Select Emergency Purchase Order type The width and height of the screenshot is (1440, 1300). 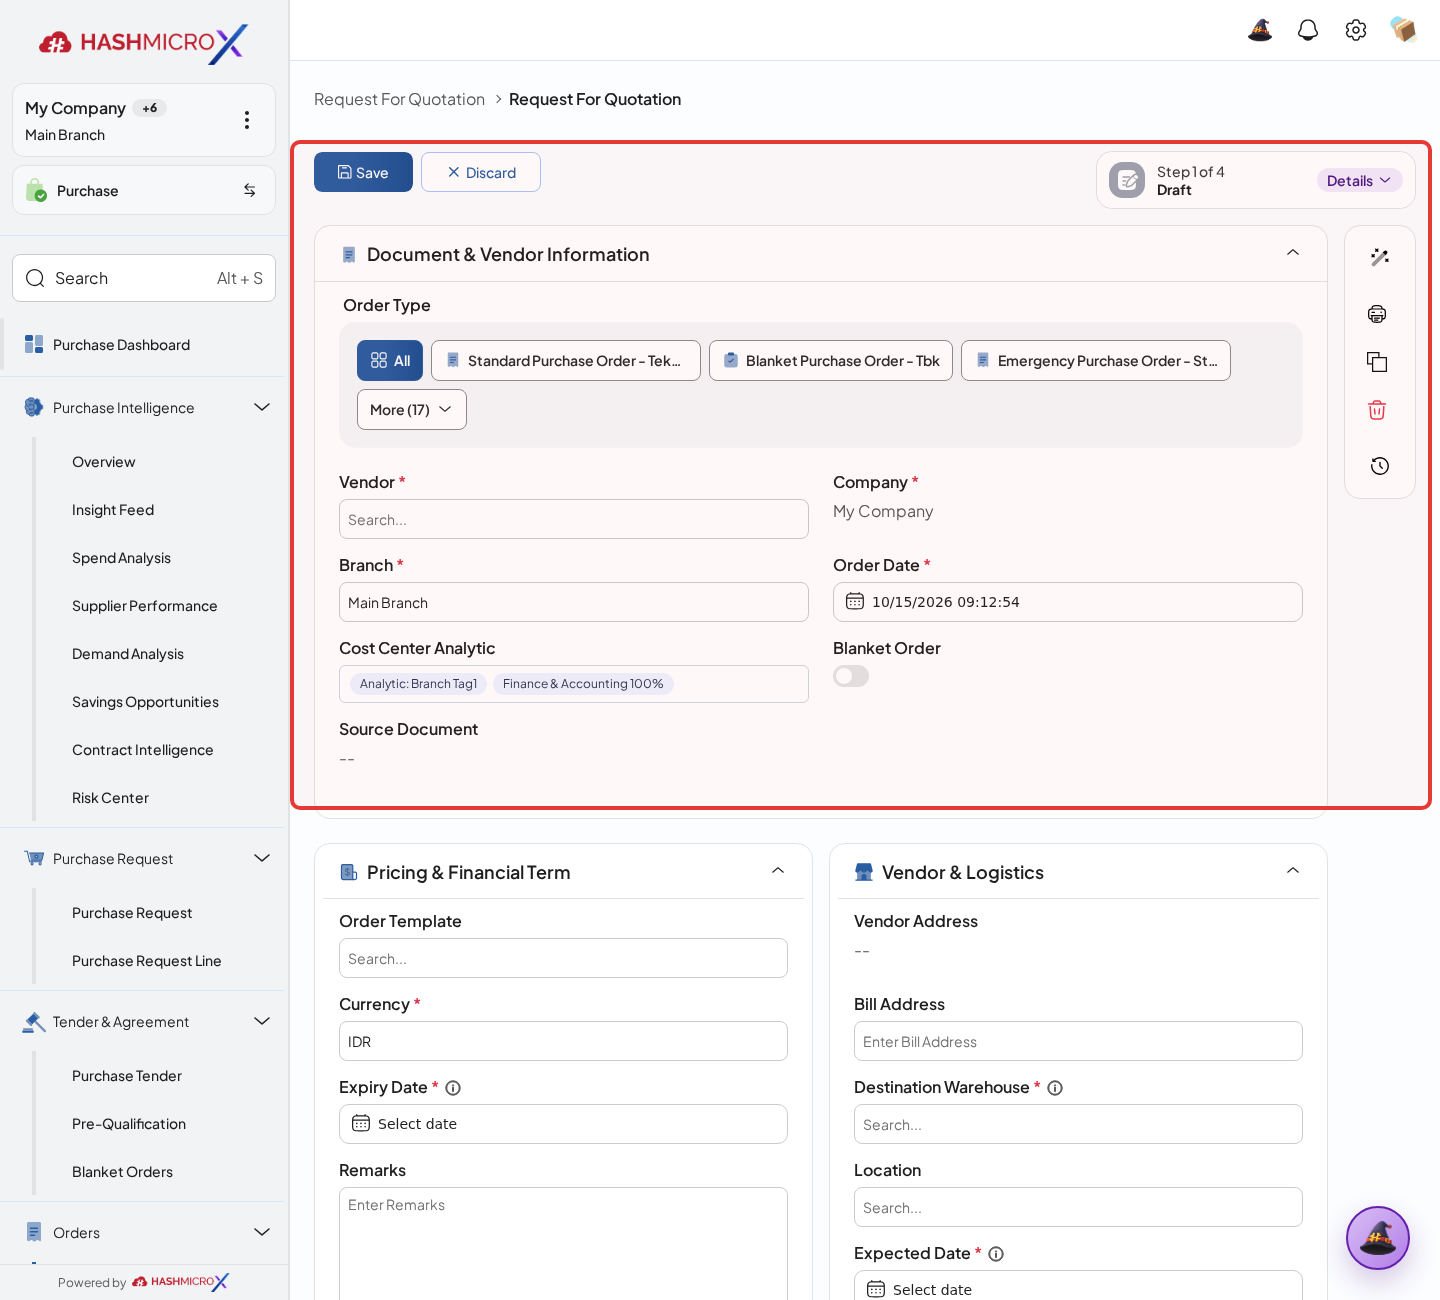pyautogui.click(x=1096, y=361)
